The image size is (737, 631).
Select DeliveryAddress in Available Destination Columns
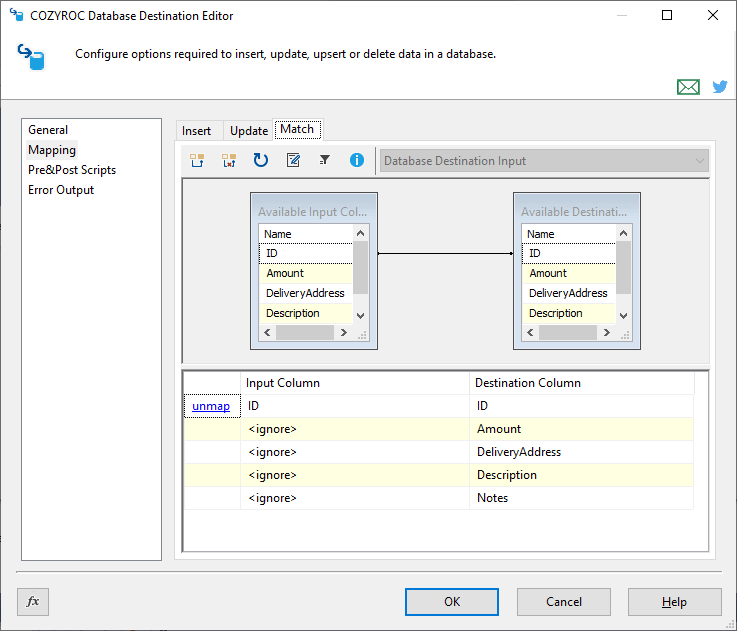[x=569, y=293]
